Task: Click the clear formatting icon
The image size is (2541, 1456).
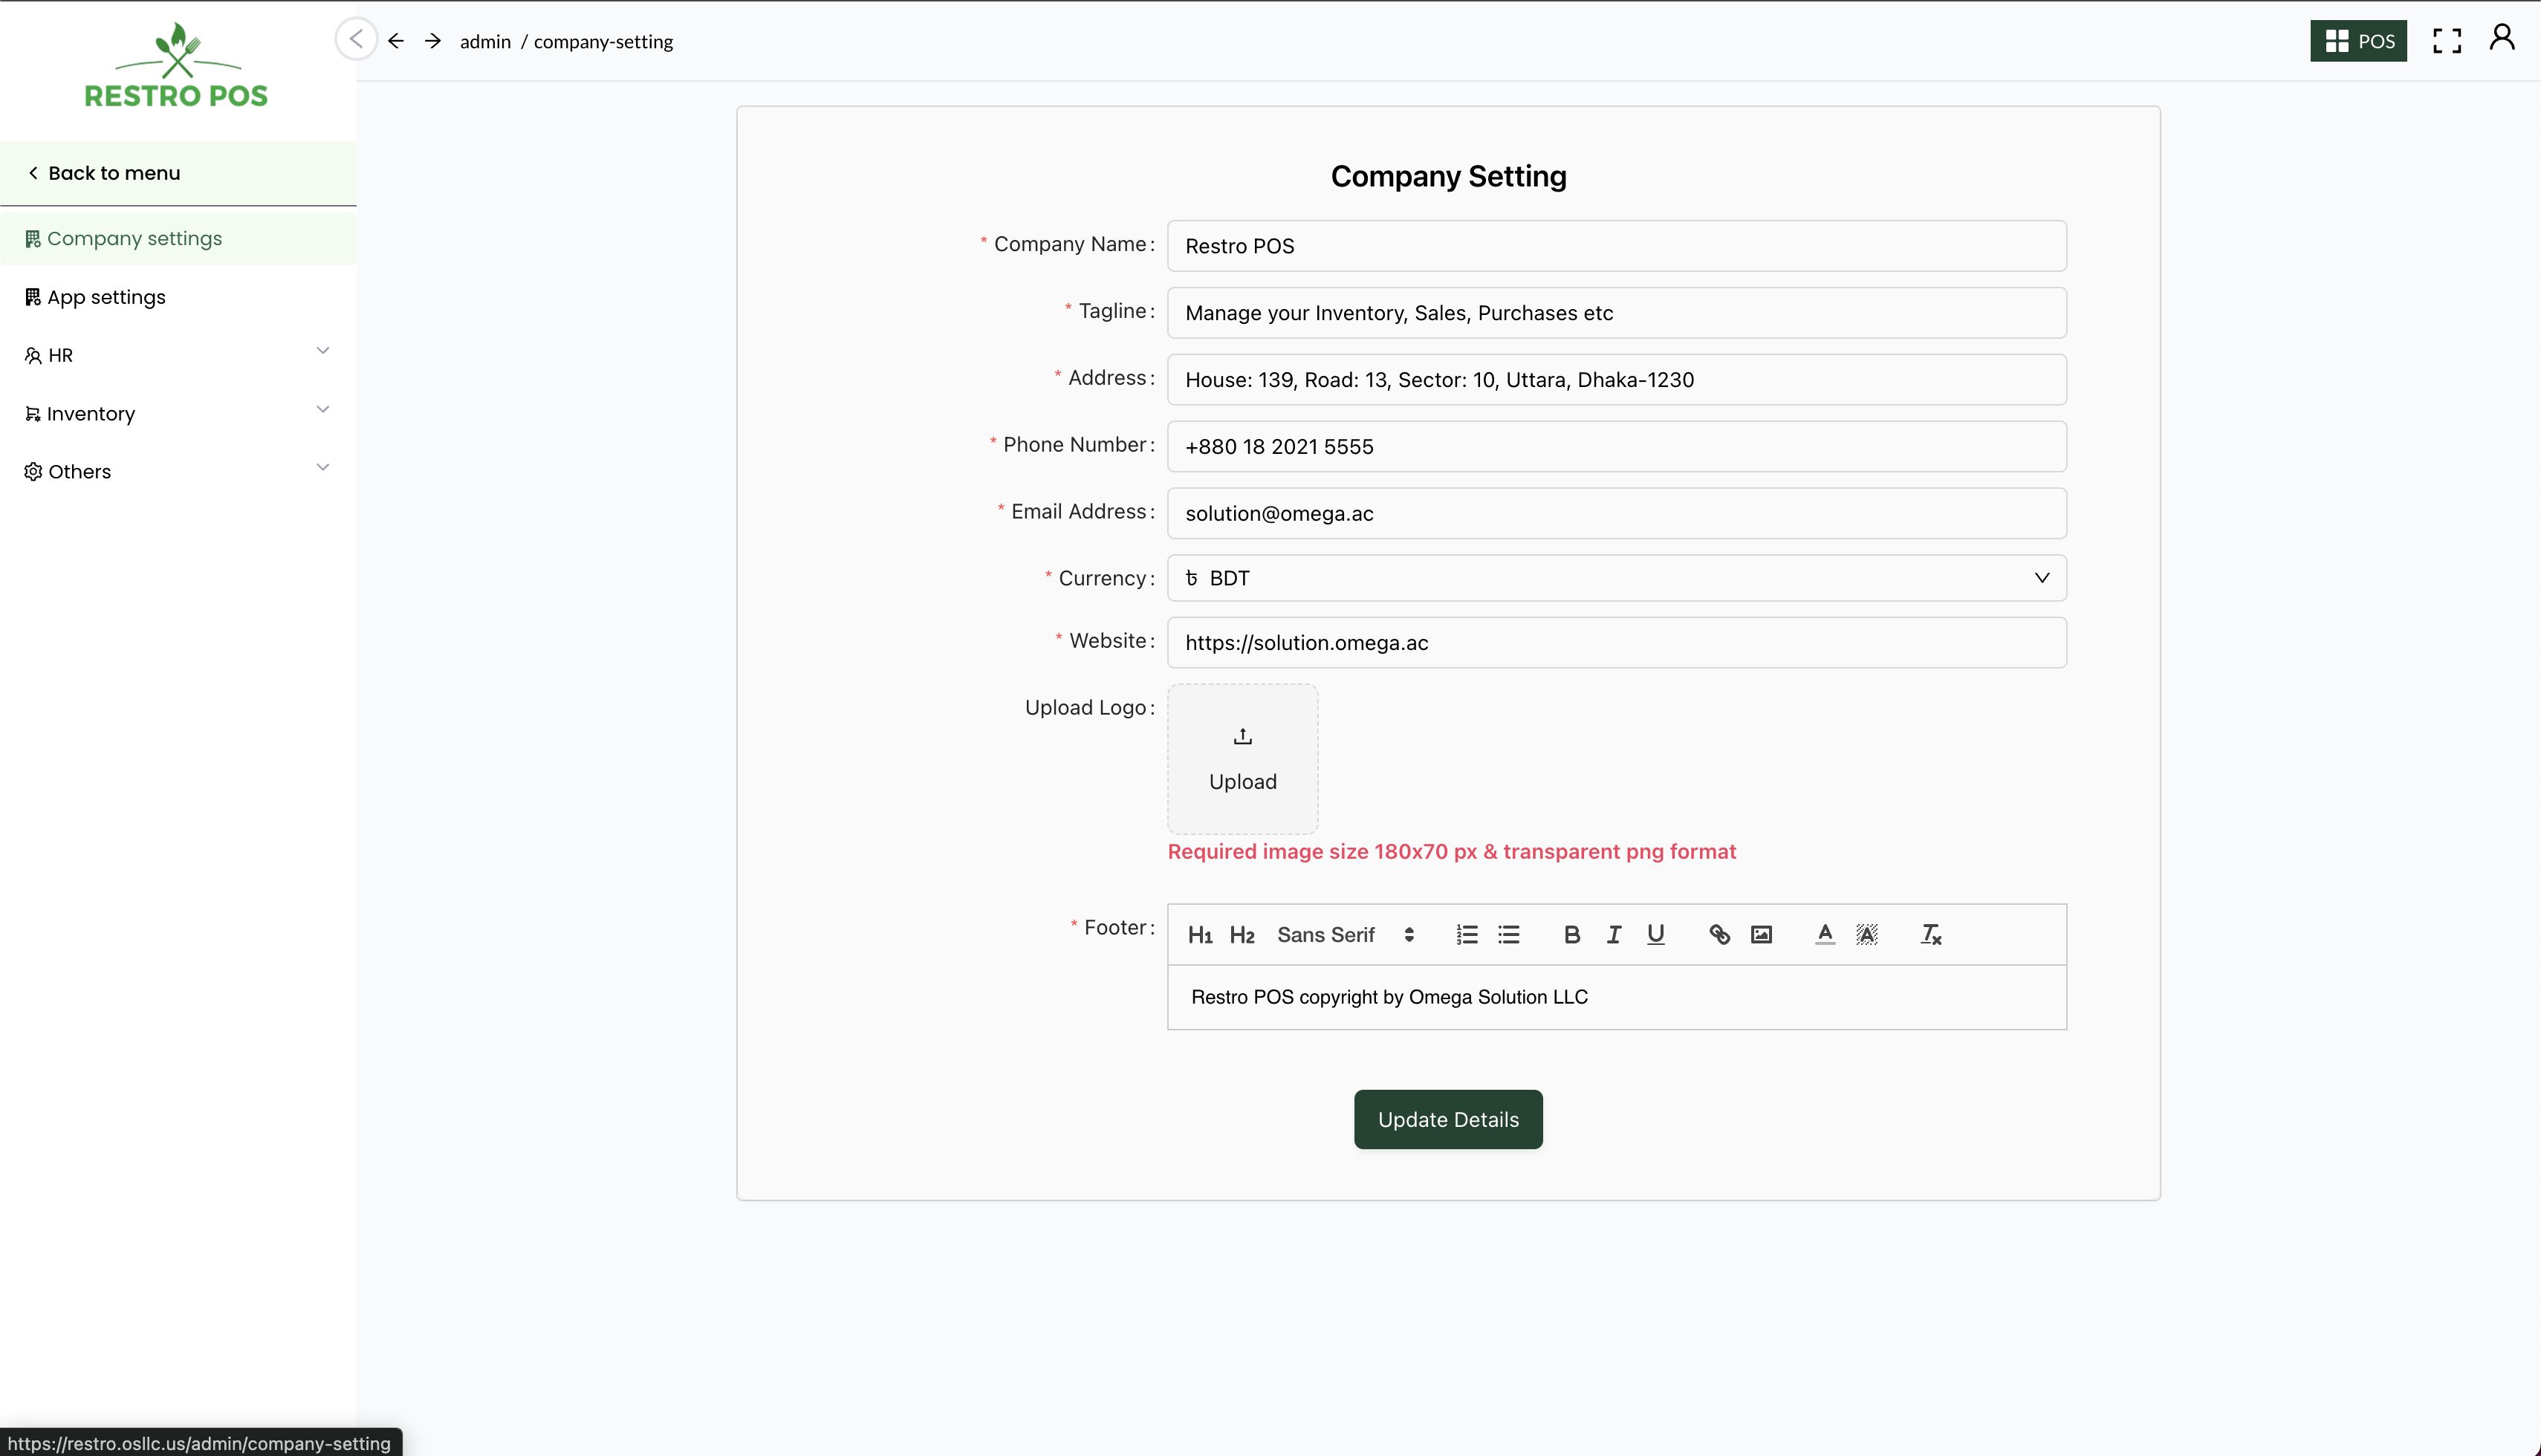Action: tap(1930, 934)
